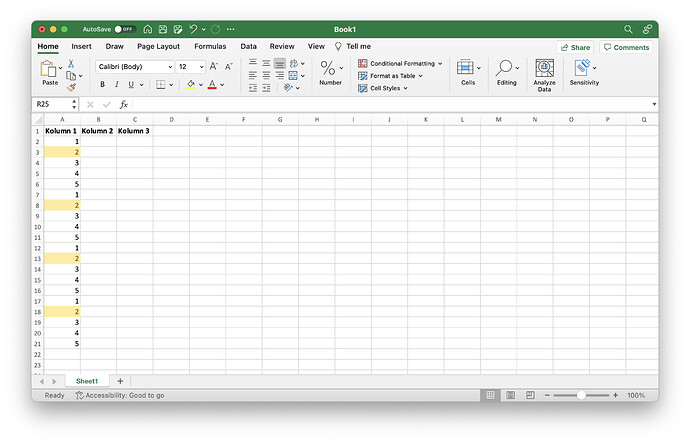This screenshot has width=690, height=443.
Task: Click the Search magnifier in title bar
Action: (628, 29)
